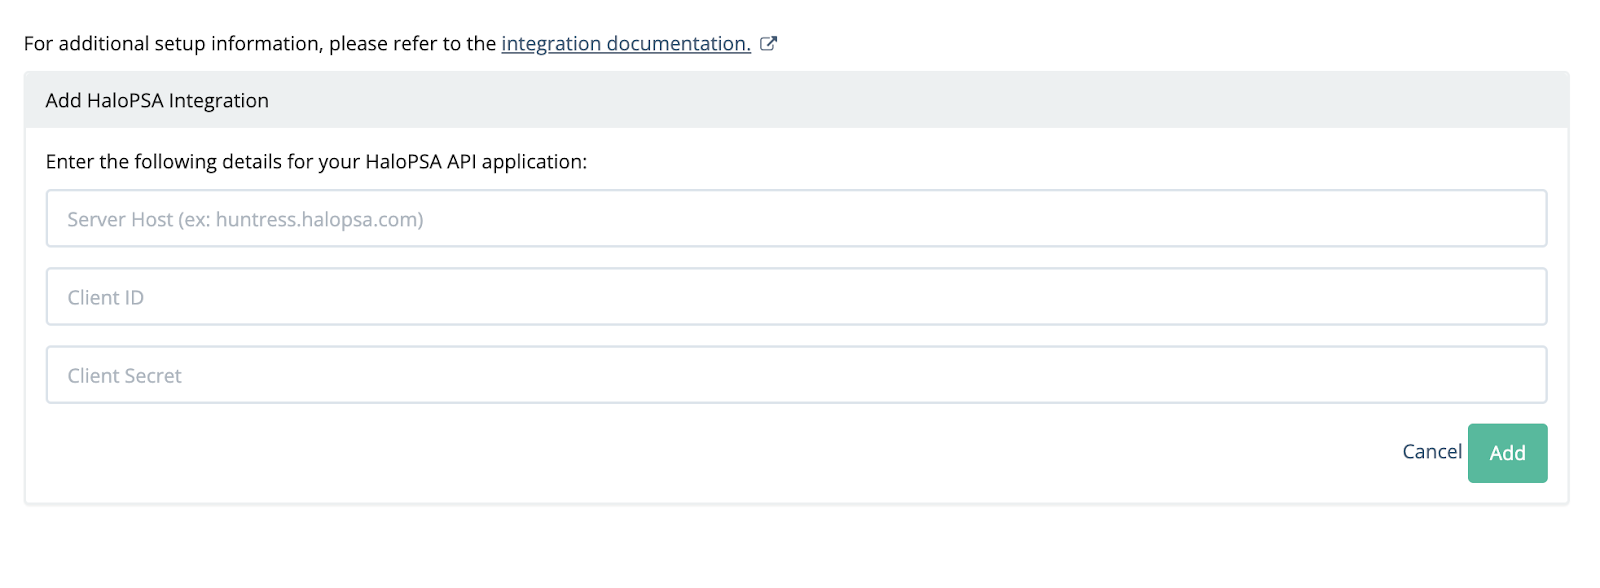
Task: Select the bottom Client Secret entry box
Action: tap(796, 375)
